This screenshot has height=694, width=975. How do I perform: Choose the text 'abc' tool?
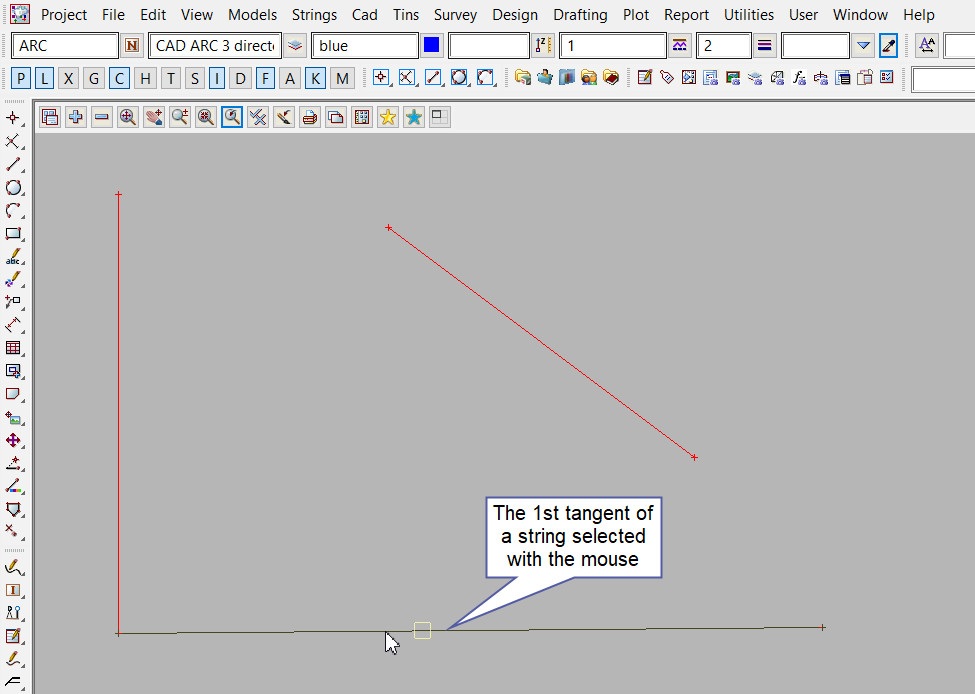[x=14, y=257]
